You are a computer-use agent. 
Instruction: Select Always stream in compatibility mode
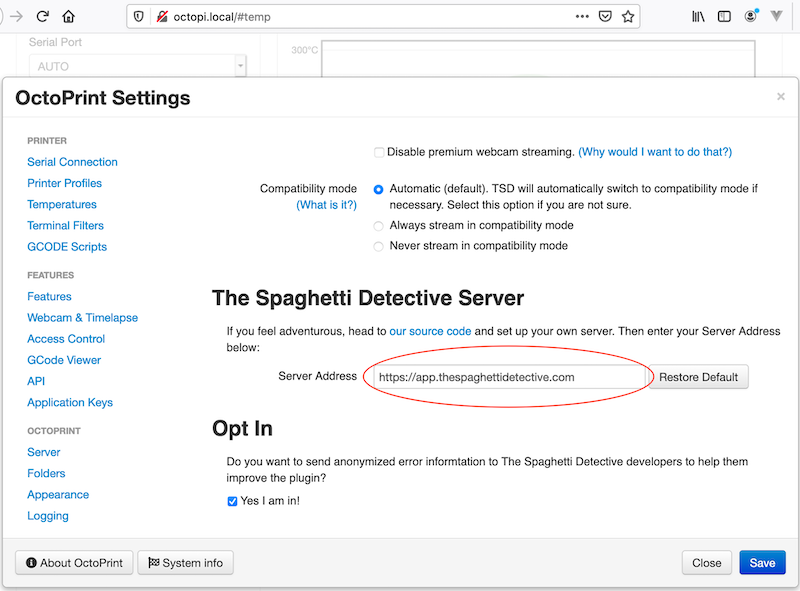(379, 226)
